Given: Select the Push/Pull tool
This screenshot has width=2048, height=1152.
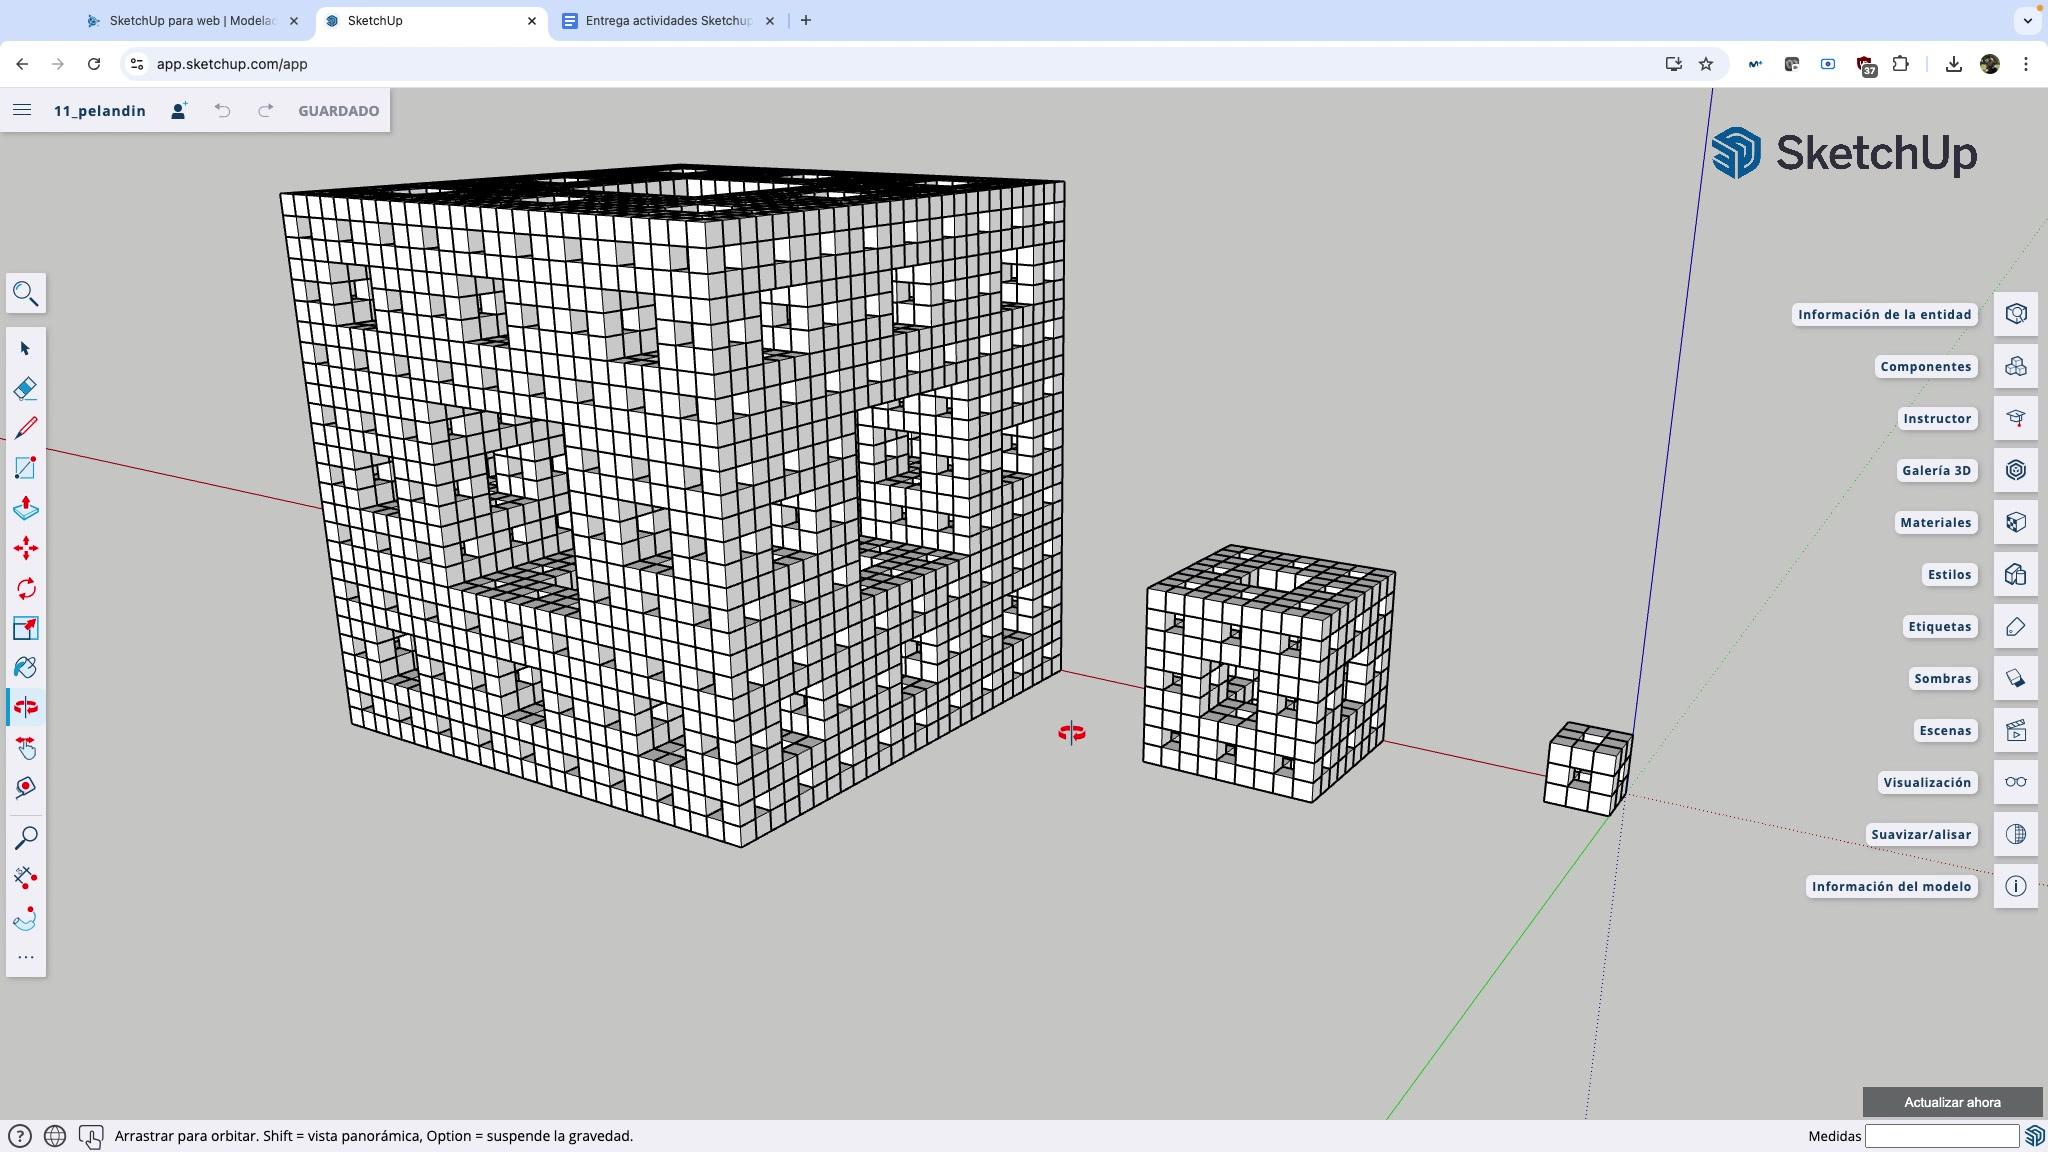Looking at the screenshot, I should [x=25, y=508].
